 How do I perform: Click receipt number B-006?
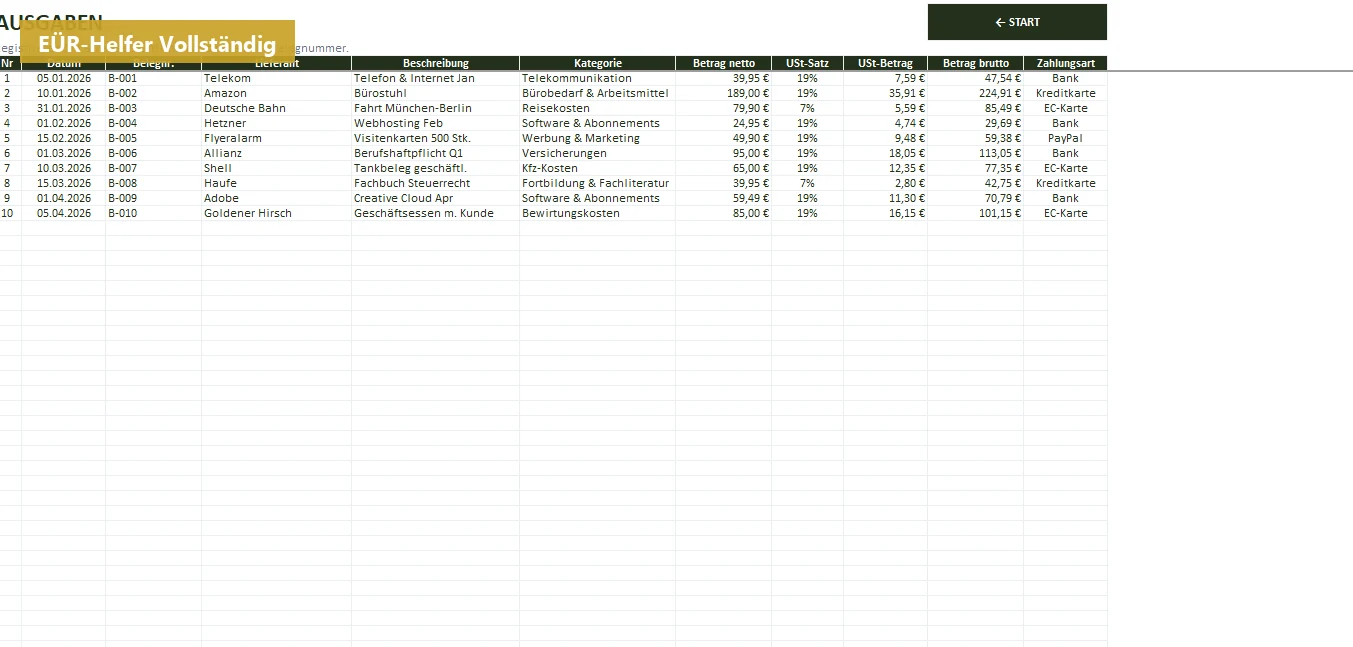point(153,153)
